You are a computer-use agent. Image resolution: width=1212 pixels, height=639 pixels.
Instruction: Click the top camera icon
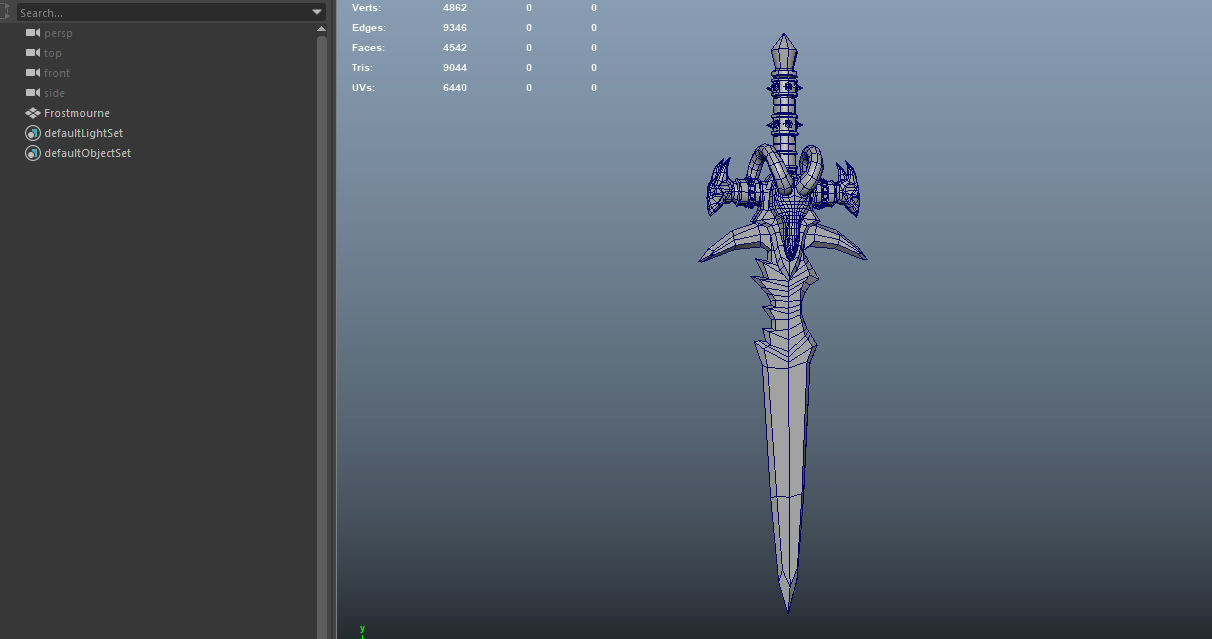point(32,53)
